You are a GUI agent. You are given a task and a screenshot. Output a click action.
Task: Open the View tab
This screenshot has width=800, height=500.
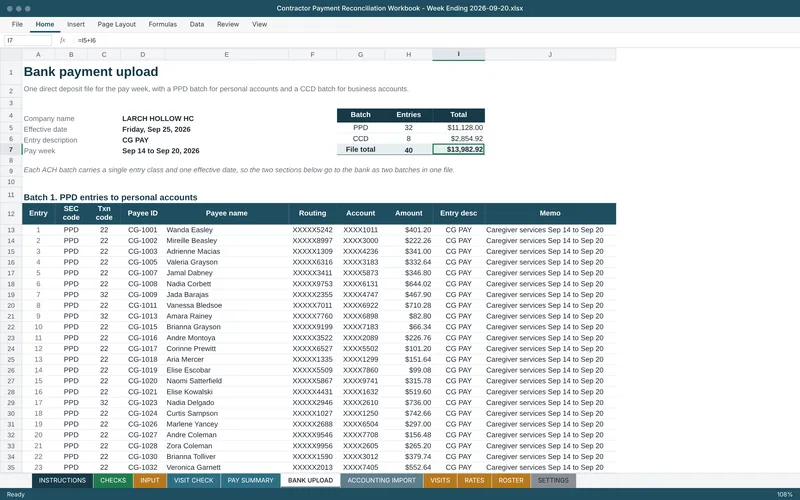[259, 24]
